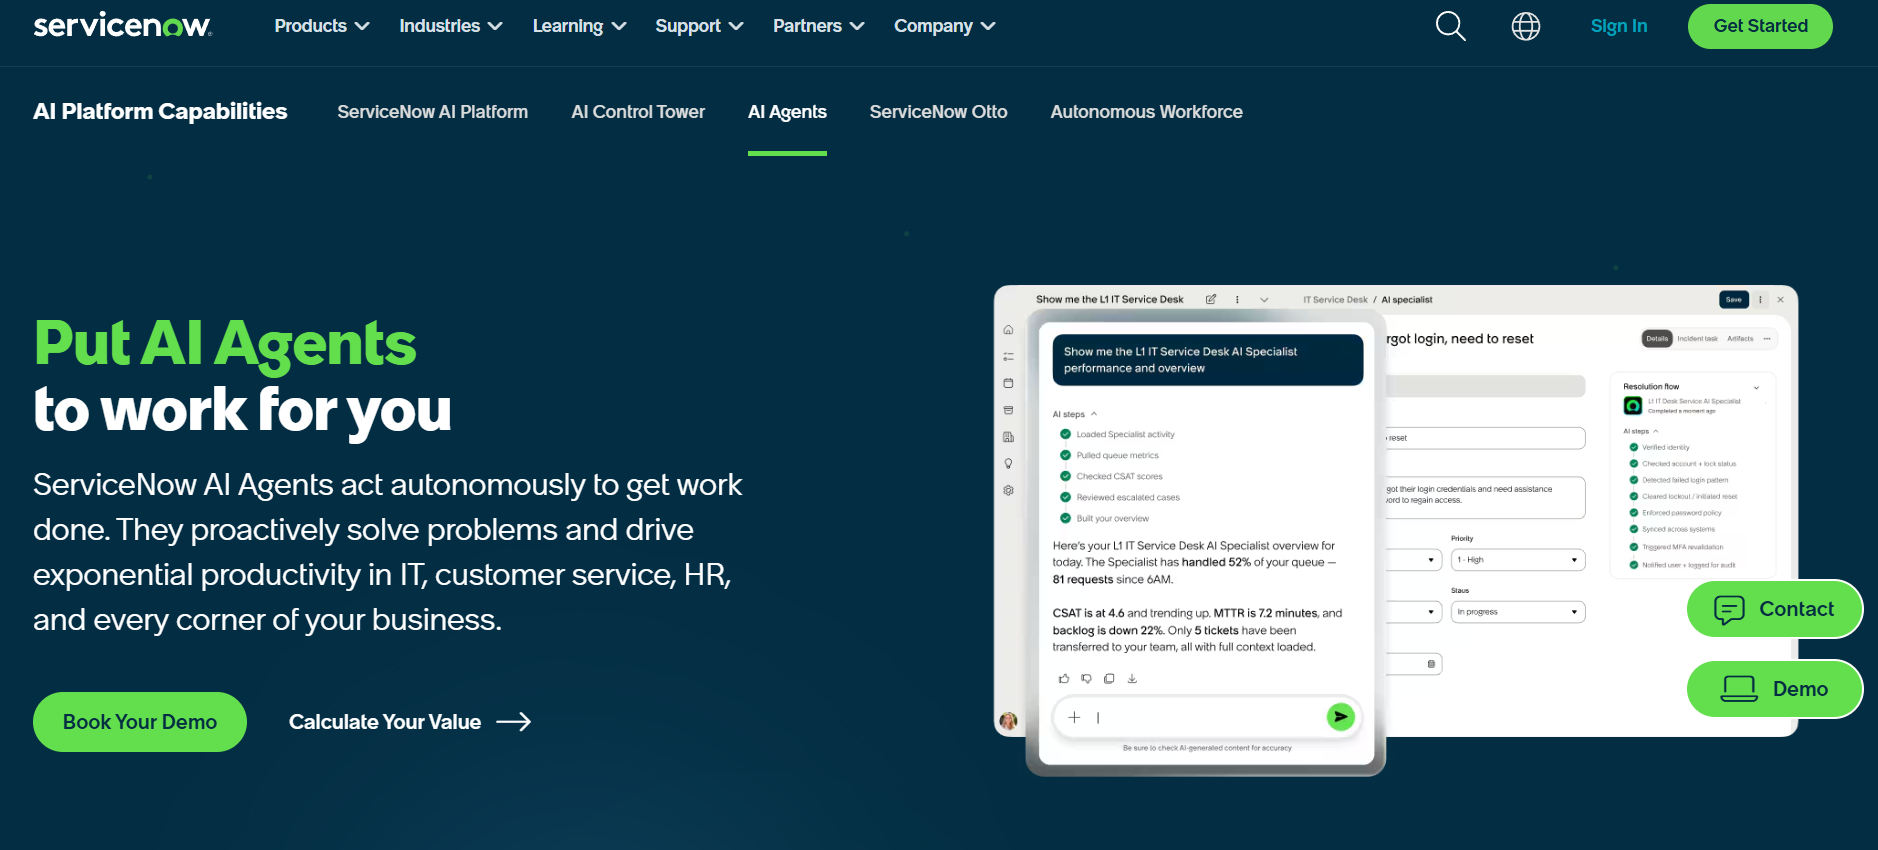
Task: Open the site search magnifier
Action: [1450, 26]
